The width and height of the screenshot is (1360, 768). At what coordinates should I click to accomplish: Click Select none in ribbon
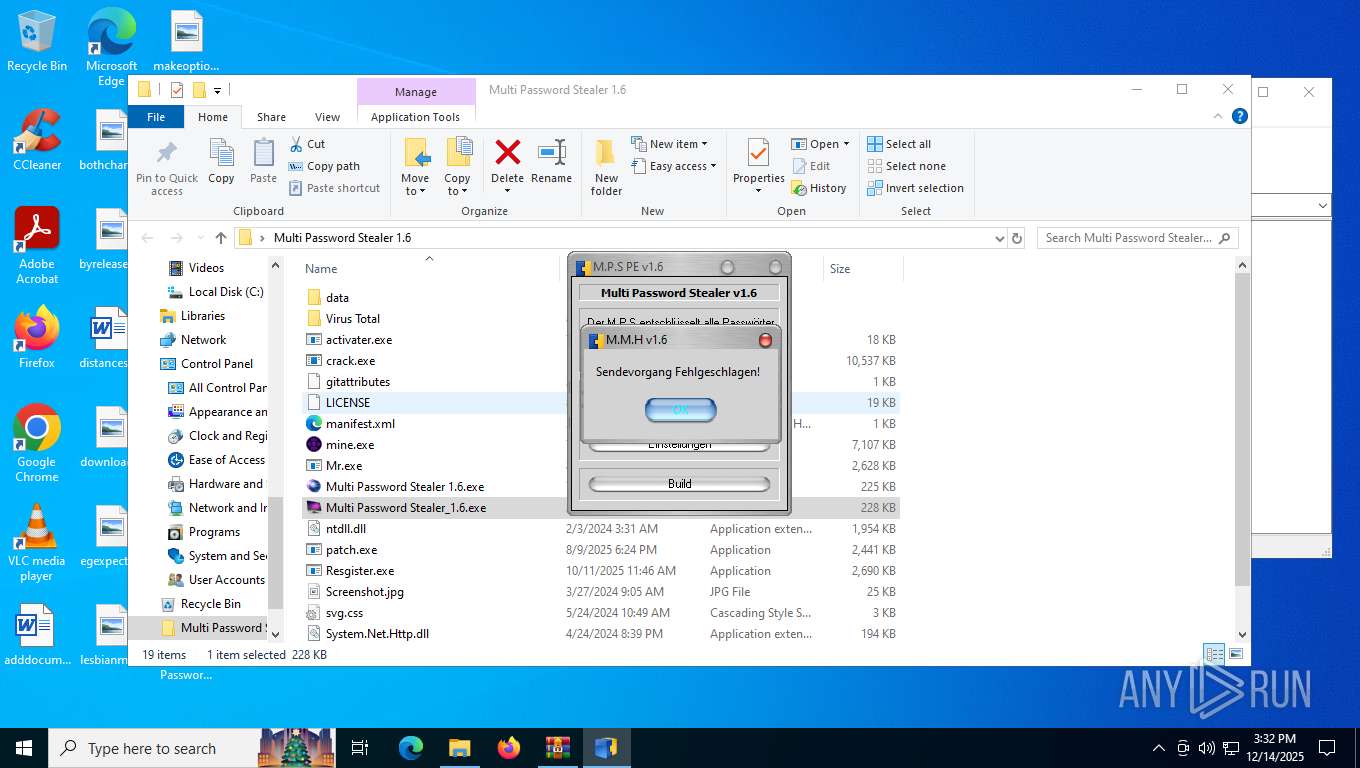coord(906,166)
